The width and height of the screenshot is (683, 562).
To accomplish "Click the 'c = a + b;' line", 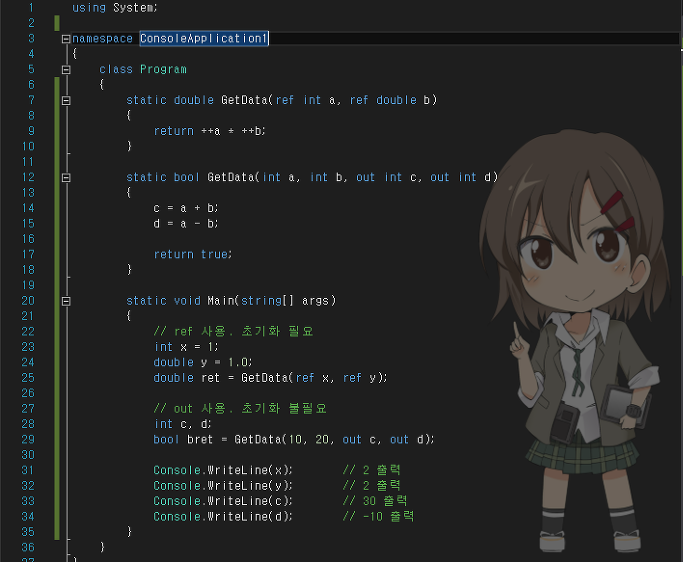I will (186, 208).
